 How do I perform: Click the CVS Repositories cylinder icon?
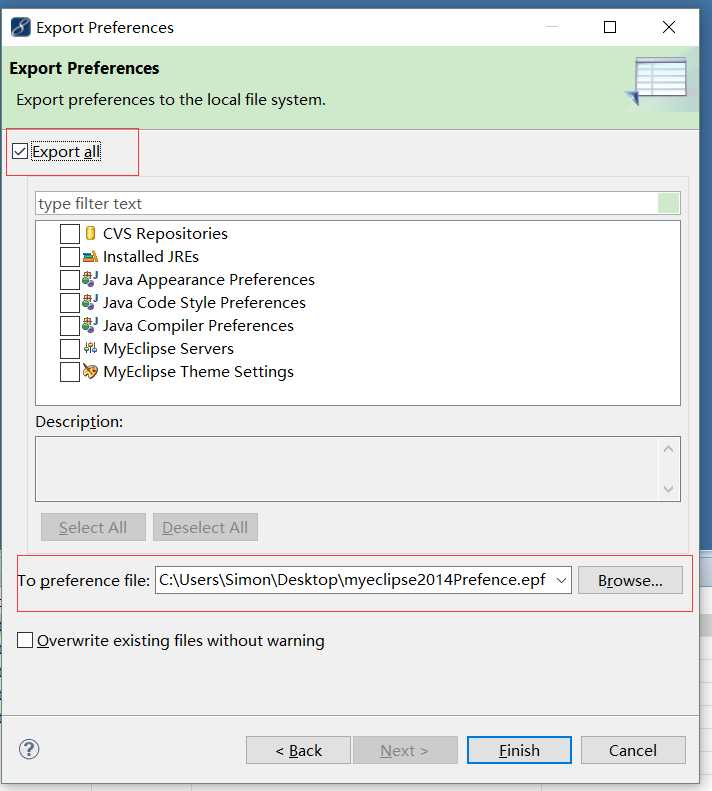point(90,233)
